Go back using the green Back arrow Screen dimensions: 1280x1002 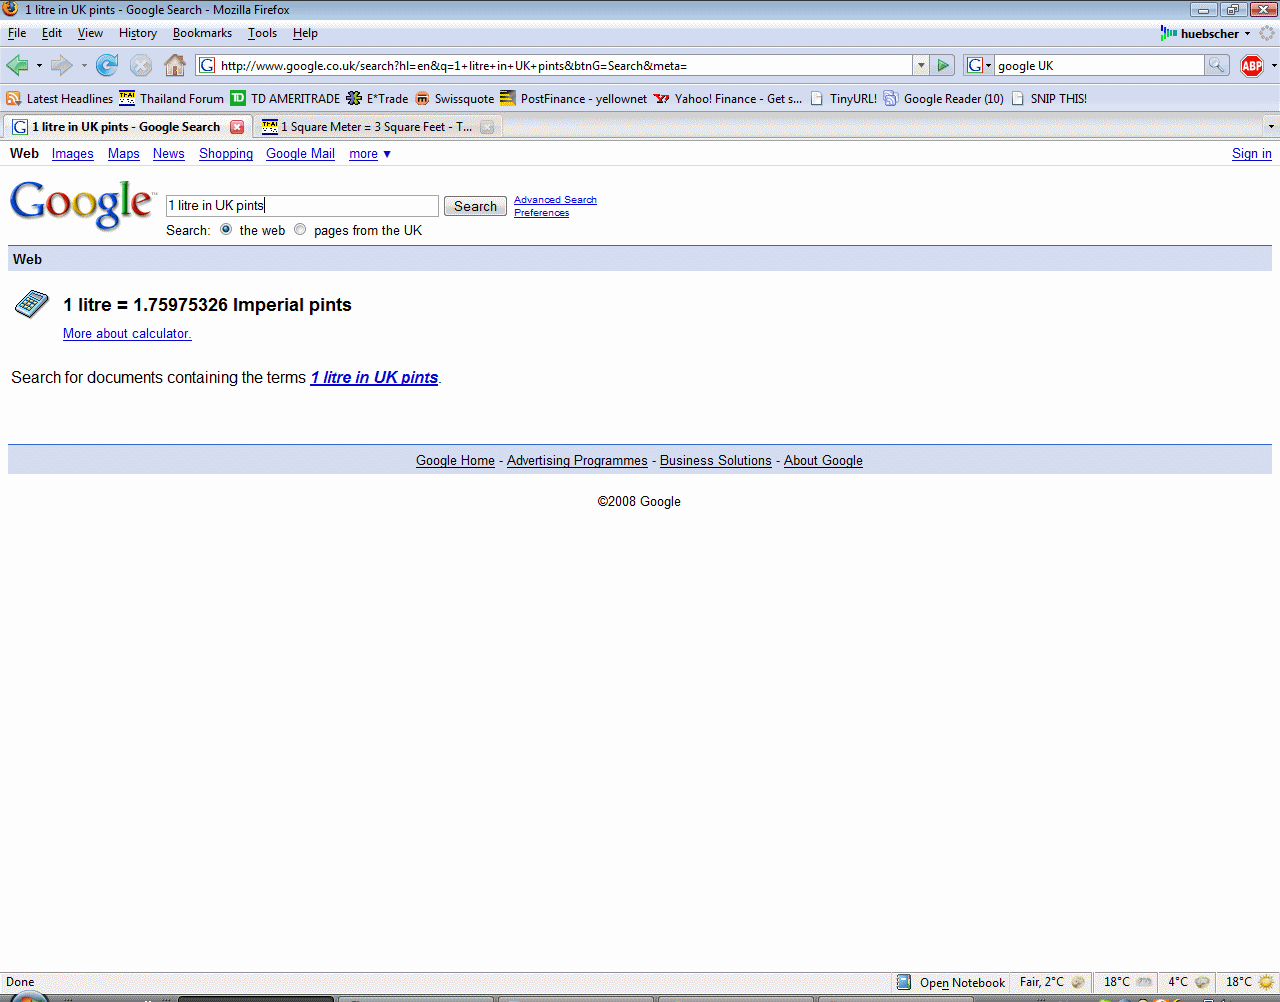click(x=17, y=65)
